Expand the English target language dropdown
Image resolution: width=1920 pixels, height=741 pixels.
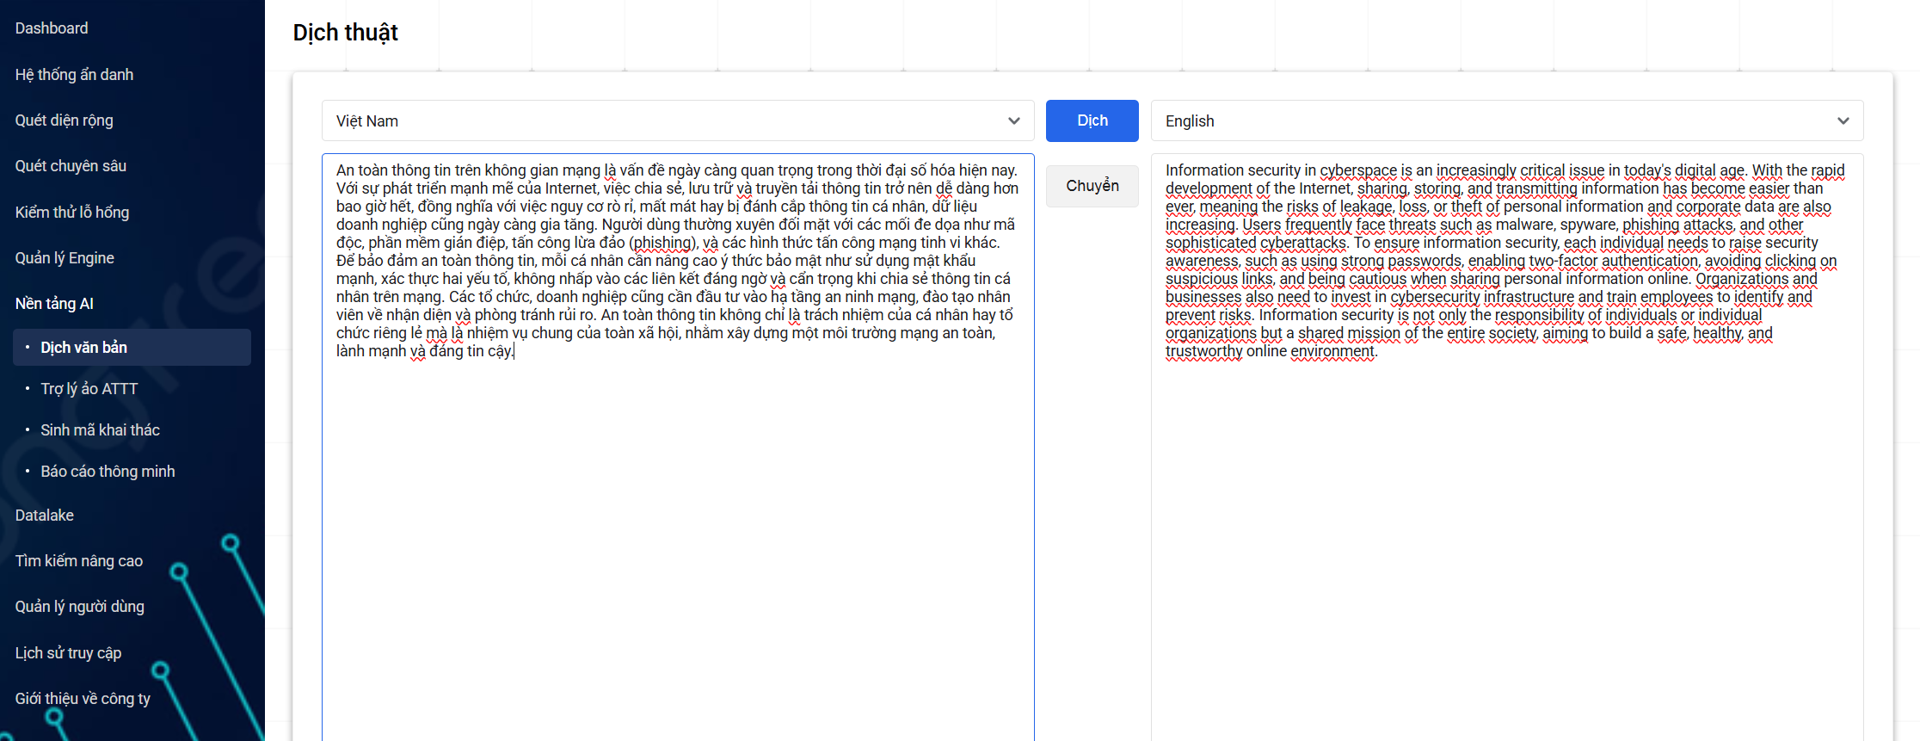click(x=1506, y=121)
